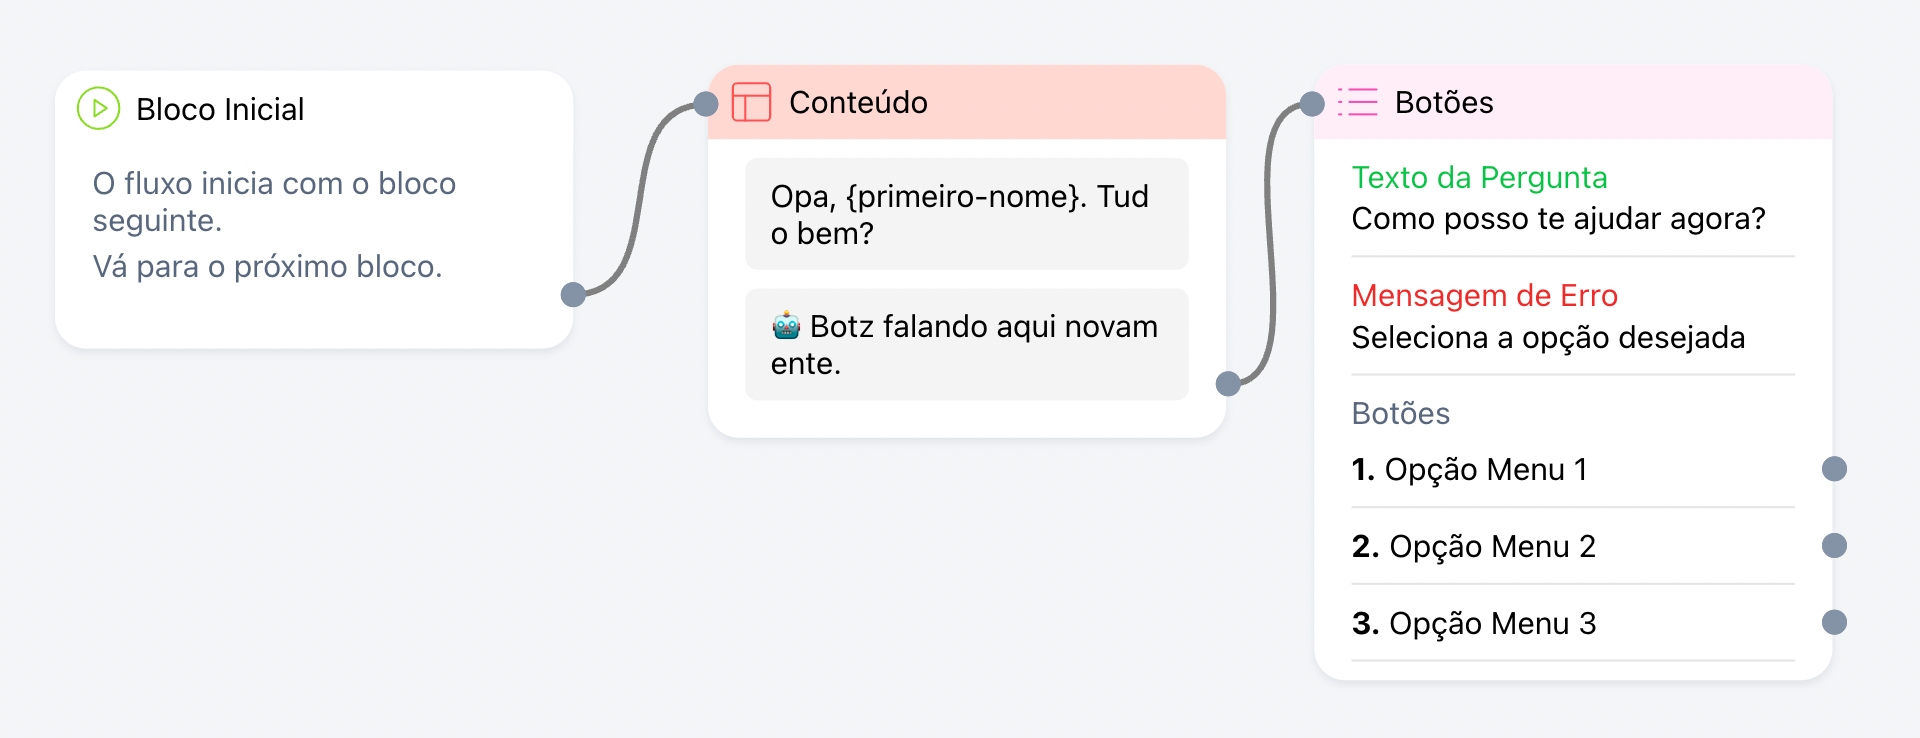Screen dimensions: 1920x738
Task: Click the output connector of Bloco Inicial
Action: point(573,294)
